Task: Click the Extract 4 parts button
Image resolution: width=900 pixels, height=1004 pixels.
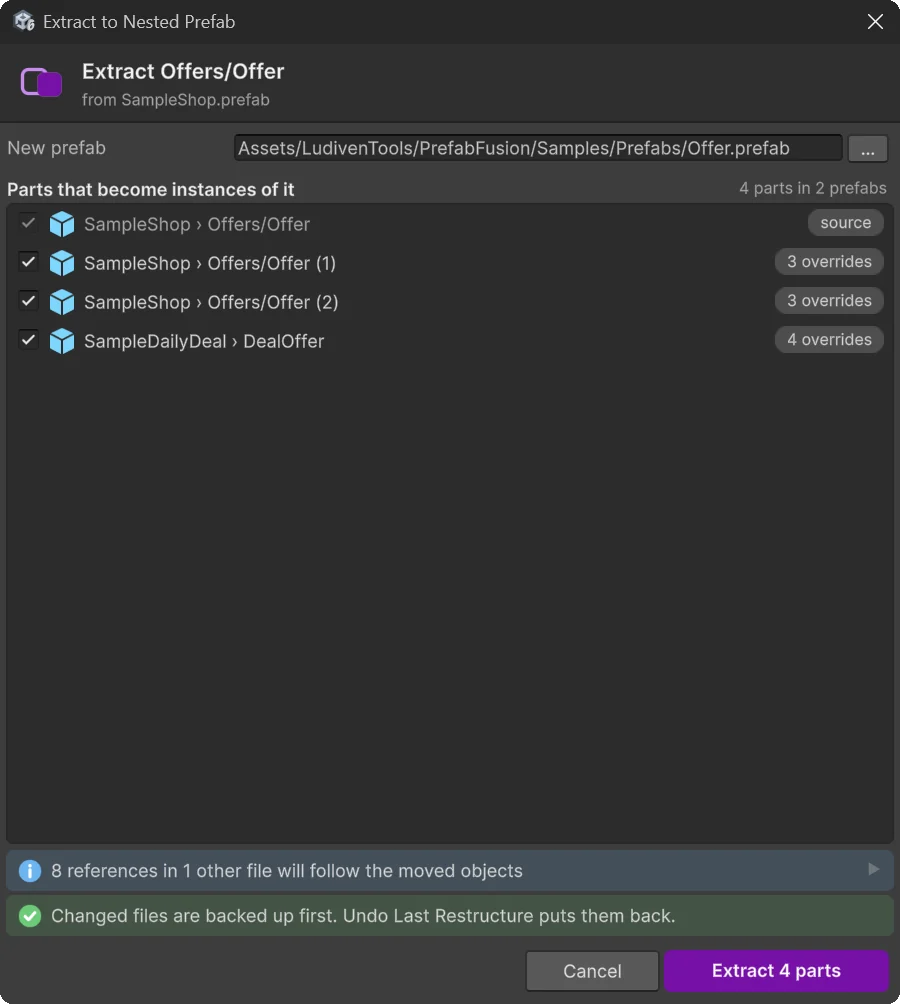Action: (776, 971)
